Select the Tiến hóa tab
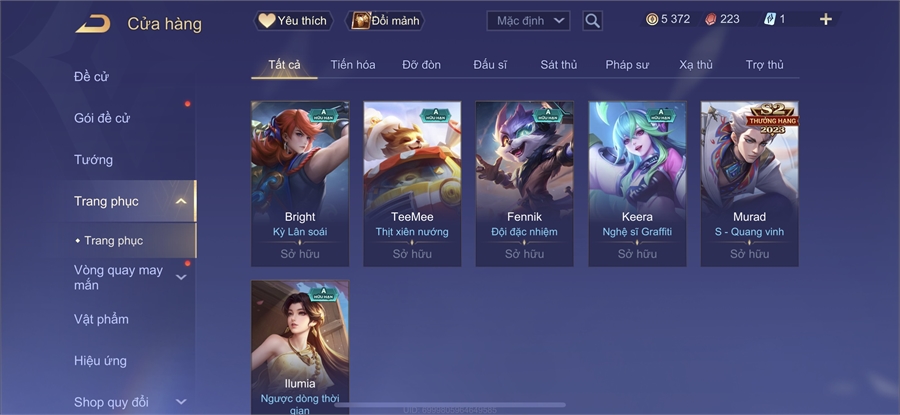This screenshot has width=900, height=415. (x=353, y=65)
